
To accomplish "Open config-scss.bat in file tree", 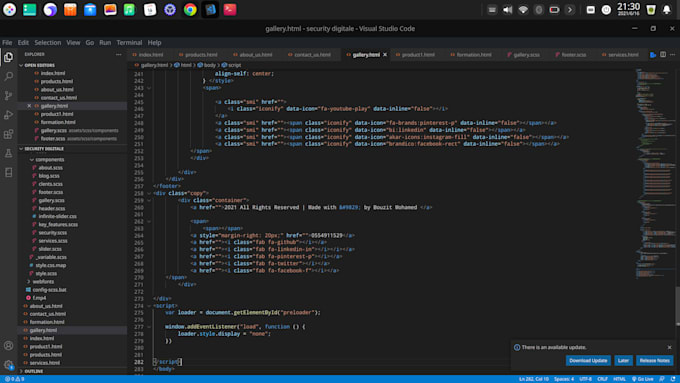I will click(49, 290).
